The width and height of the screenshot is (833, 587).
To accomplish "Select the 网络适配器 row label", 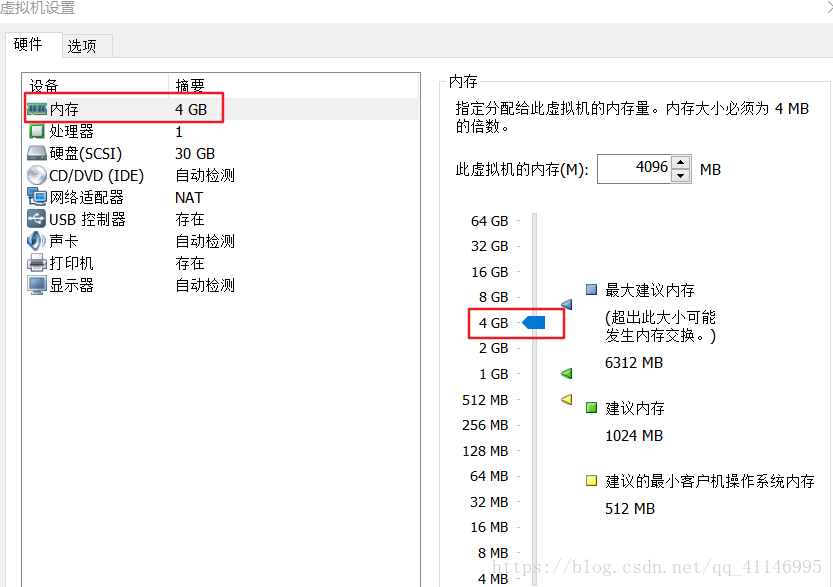I will pyautogui.click(x=87, y=197).
